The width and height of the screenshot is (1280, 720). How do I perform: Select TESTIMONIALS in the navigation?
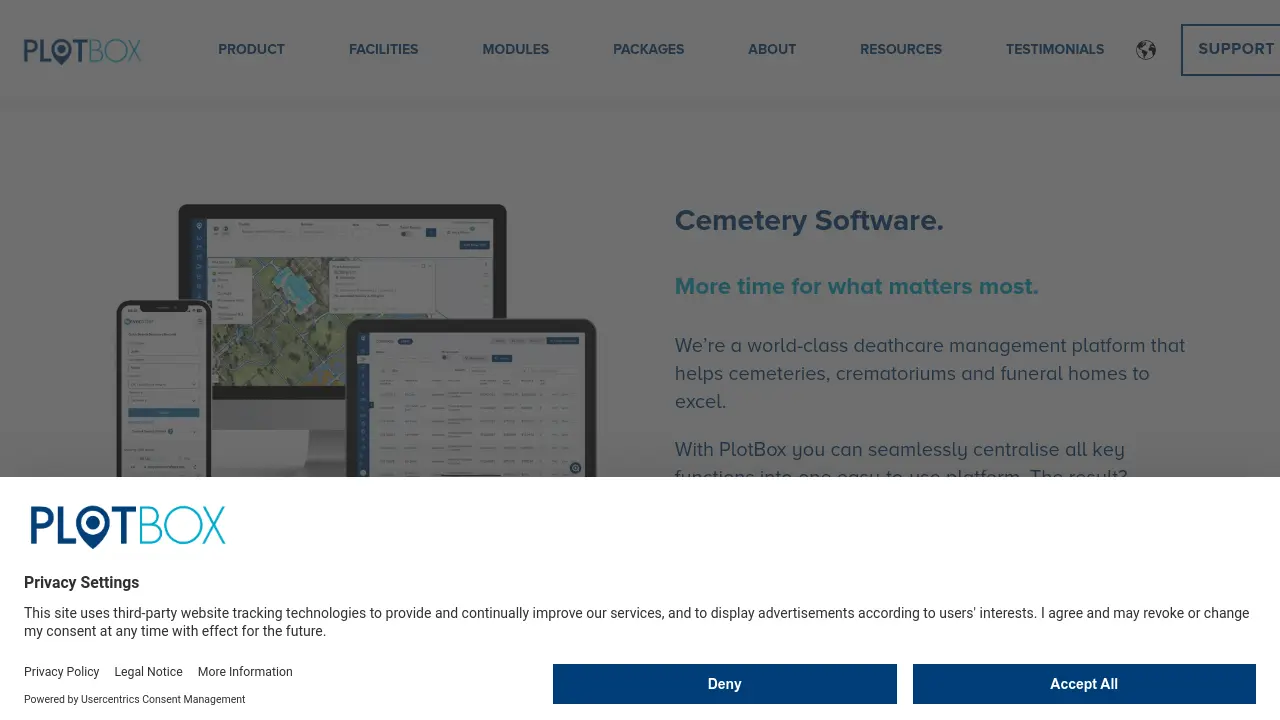point(1055,49)
